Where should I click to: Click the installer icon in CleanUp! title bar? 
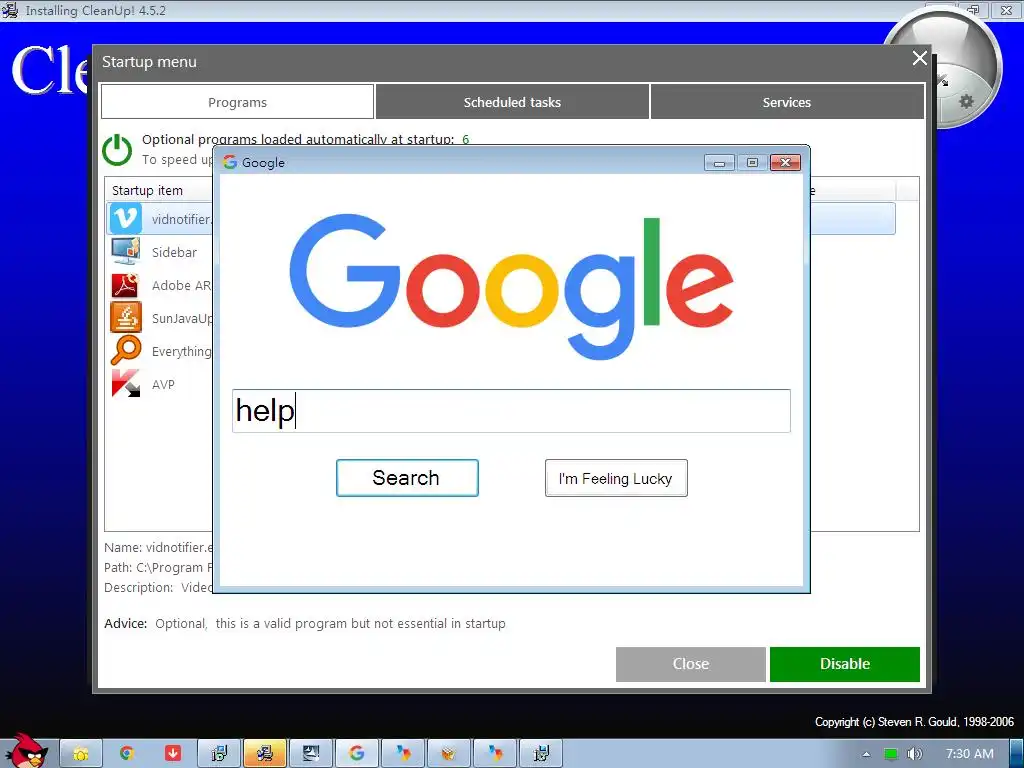click(x=10, y=10)
